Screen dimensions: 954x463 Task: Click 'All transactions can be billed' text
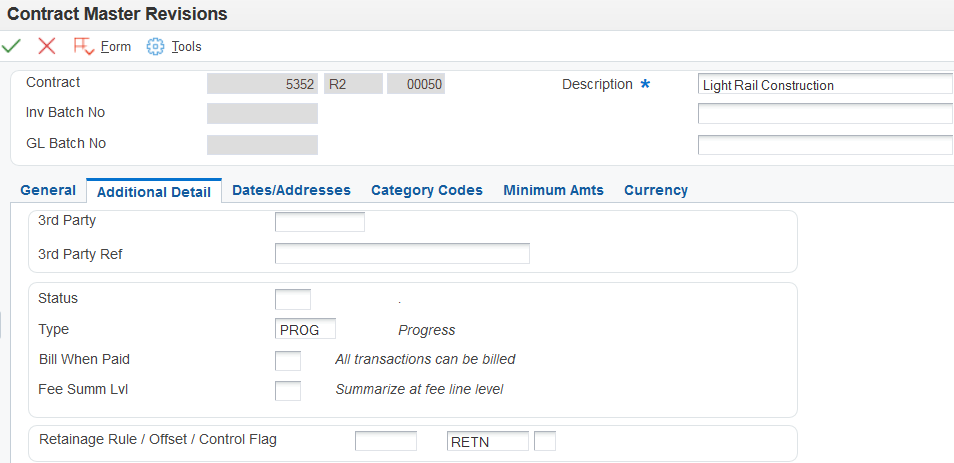425,360
